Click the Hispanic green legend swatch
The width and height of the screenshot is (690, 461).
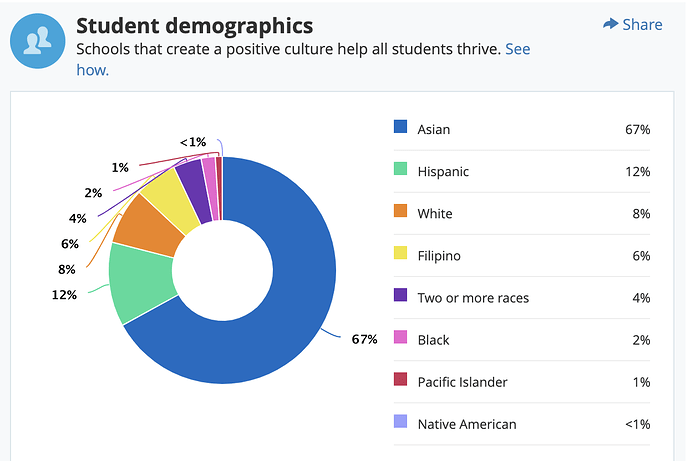click(401, 170)
